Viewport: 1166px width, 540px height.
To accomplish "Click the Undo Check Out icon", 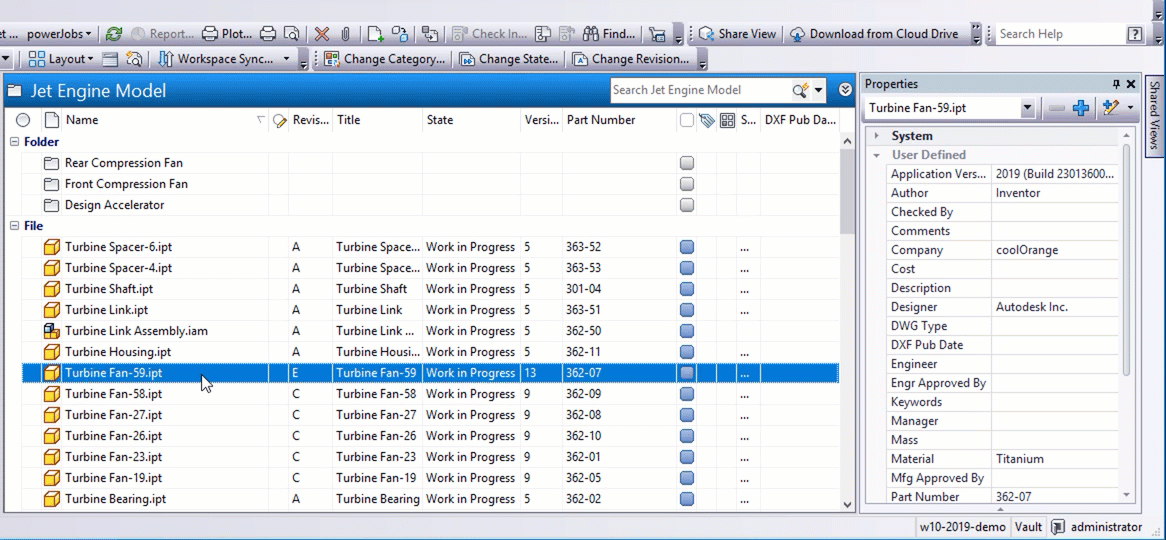I will (x=567, y=33).
